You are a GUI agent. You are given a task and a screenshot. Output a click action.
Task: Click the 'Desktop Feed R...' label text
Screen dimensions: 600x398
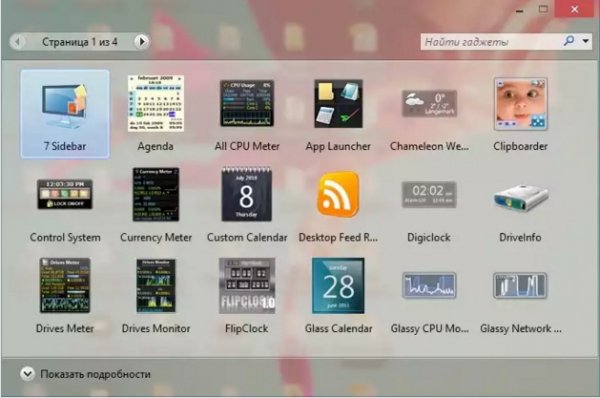point(338,237)
